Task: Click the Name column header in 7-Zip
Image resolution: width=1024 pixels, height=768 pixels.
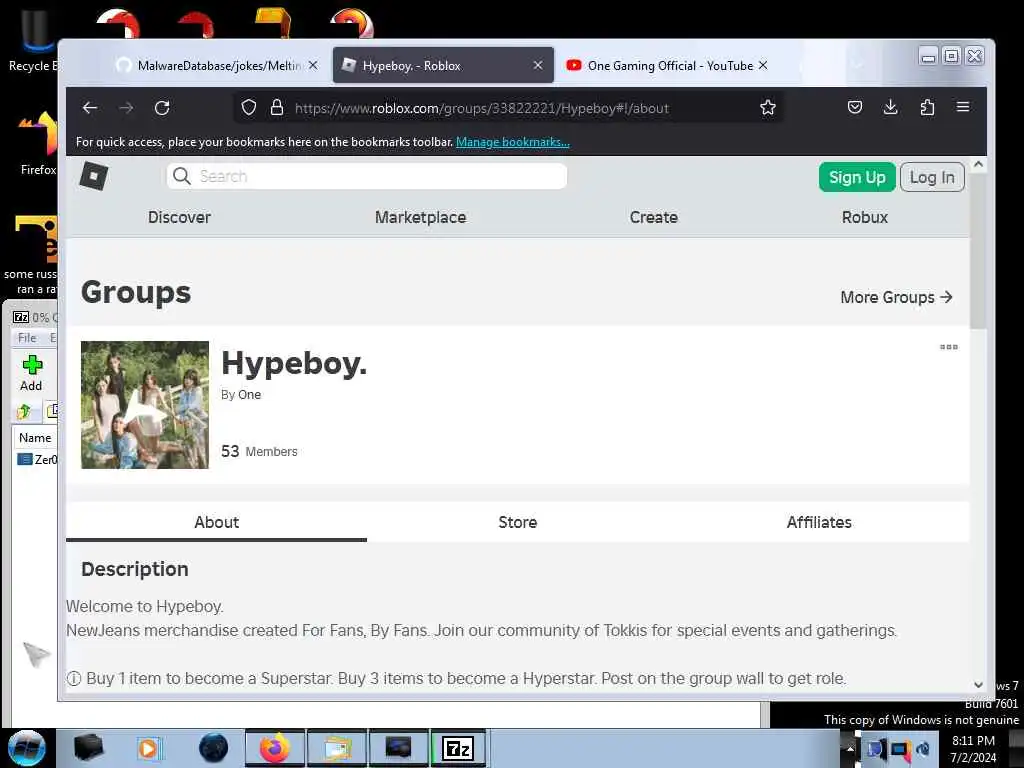Action: (x=35, y=438)
